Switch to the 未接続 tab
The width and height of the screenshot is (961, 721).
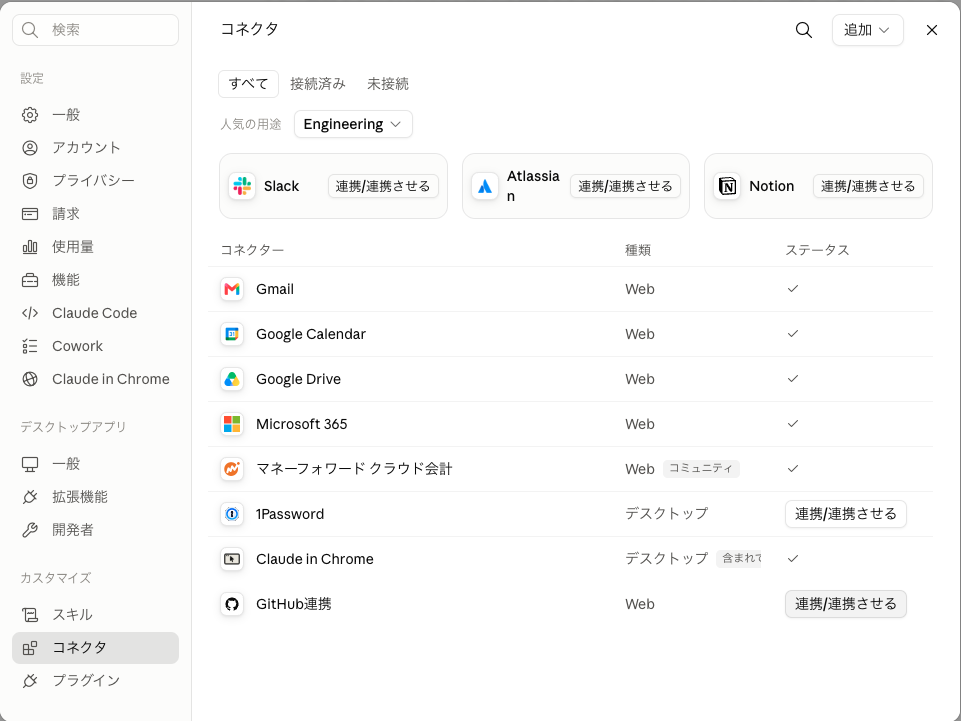[387, 84]
